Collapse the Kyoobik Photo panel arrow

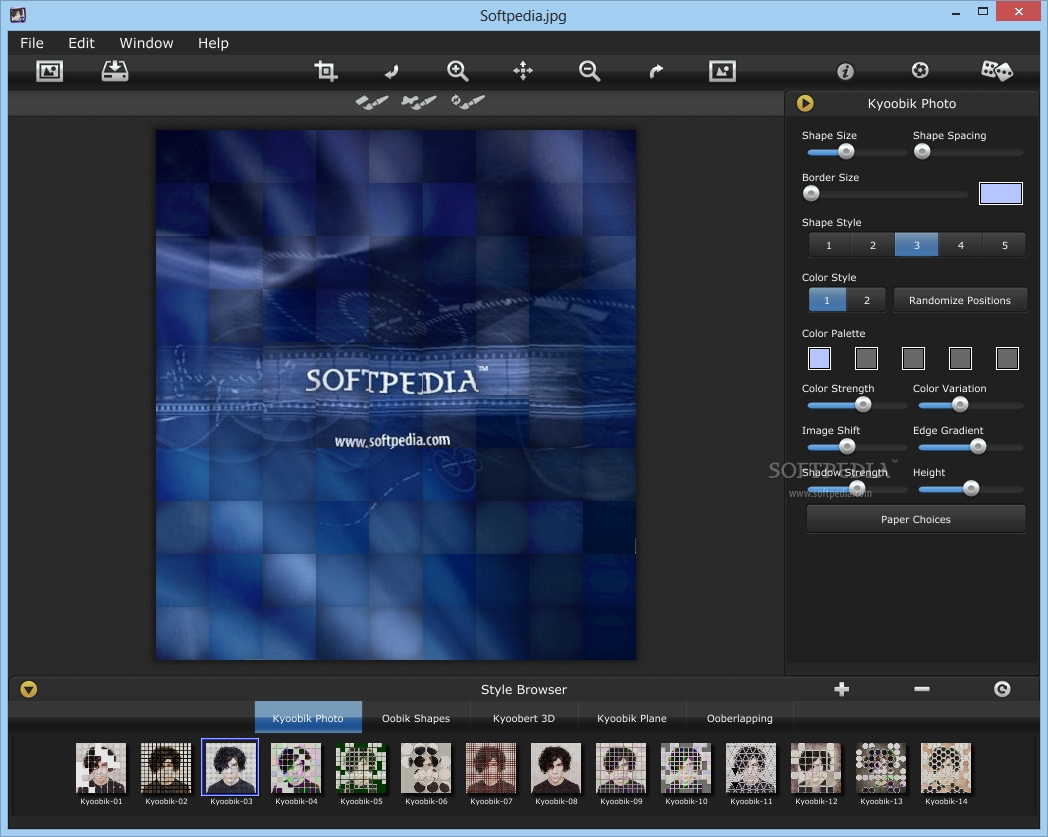[805, 103]
